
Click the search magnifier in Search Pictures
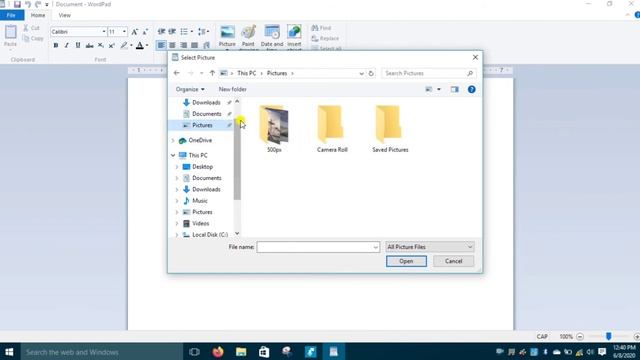(470, 73)
